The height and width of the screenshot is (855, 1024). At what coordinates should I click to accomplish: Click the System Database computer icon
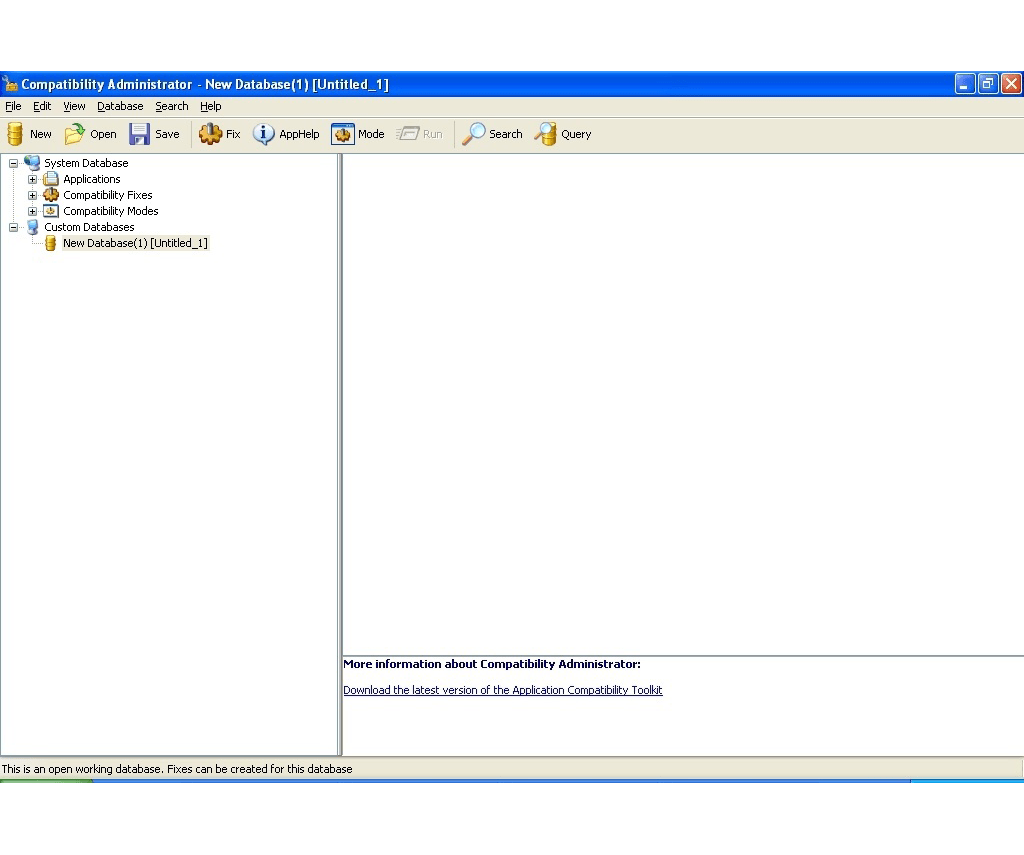[x=32, y=163]
